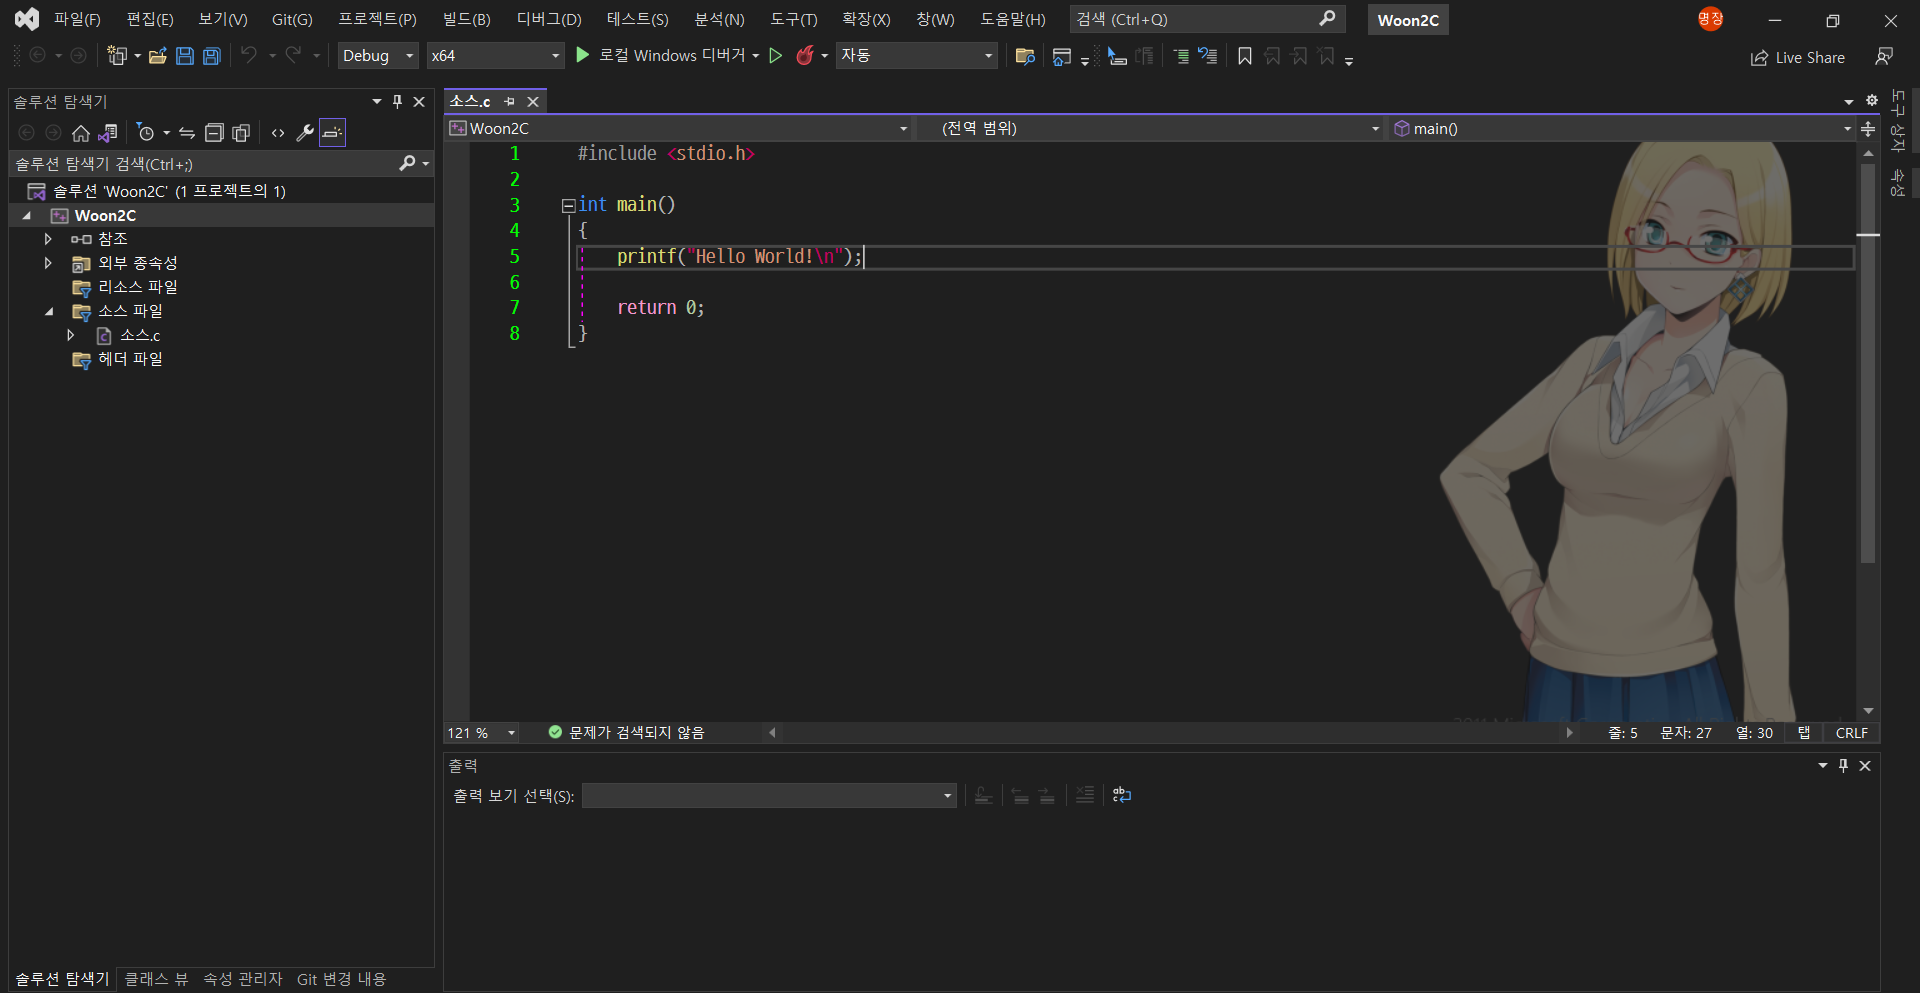1920x993 pixels.
Task: Open the x64 platform dropdown
Action: pyautogui.click(x=495, y=56)
